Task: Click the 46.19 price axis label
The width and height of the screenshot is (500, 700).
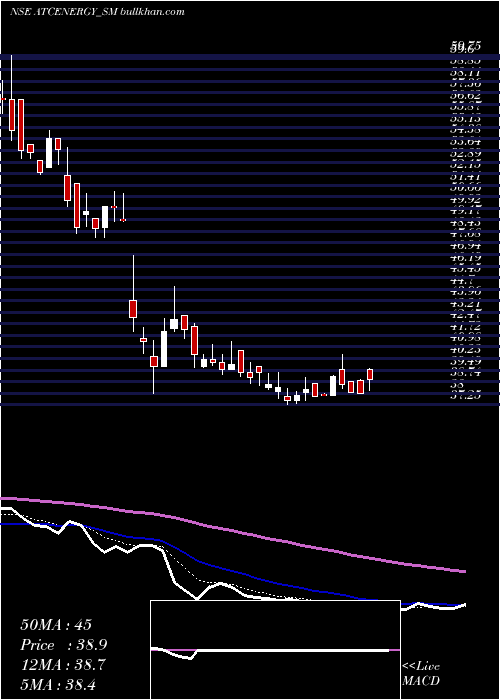Action: [x=465, y=258]
